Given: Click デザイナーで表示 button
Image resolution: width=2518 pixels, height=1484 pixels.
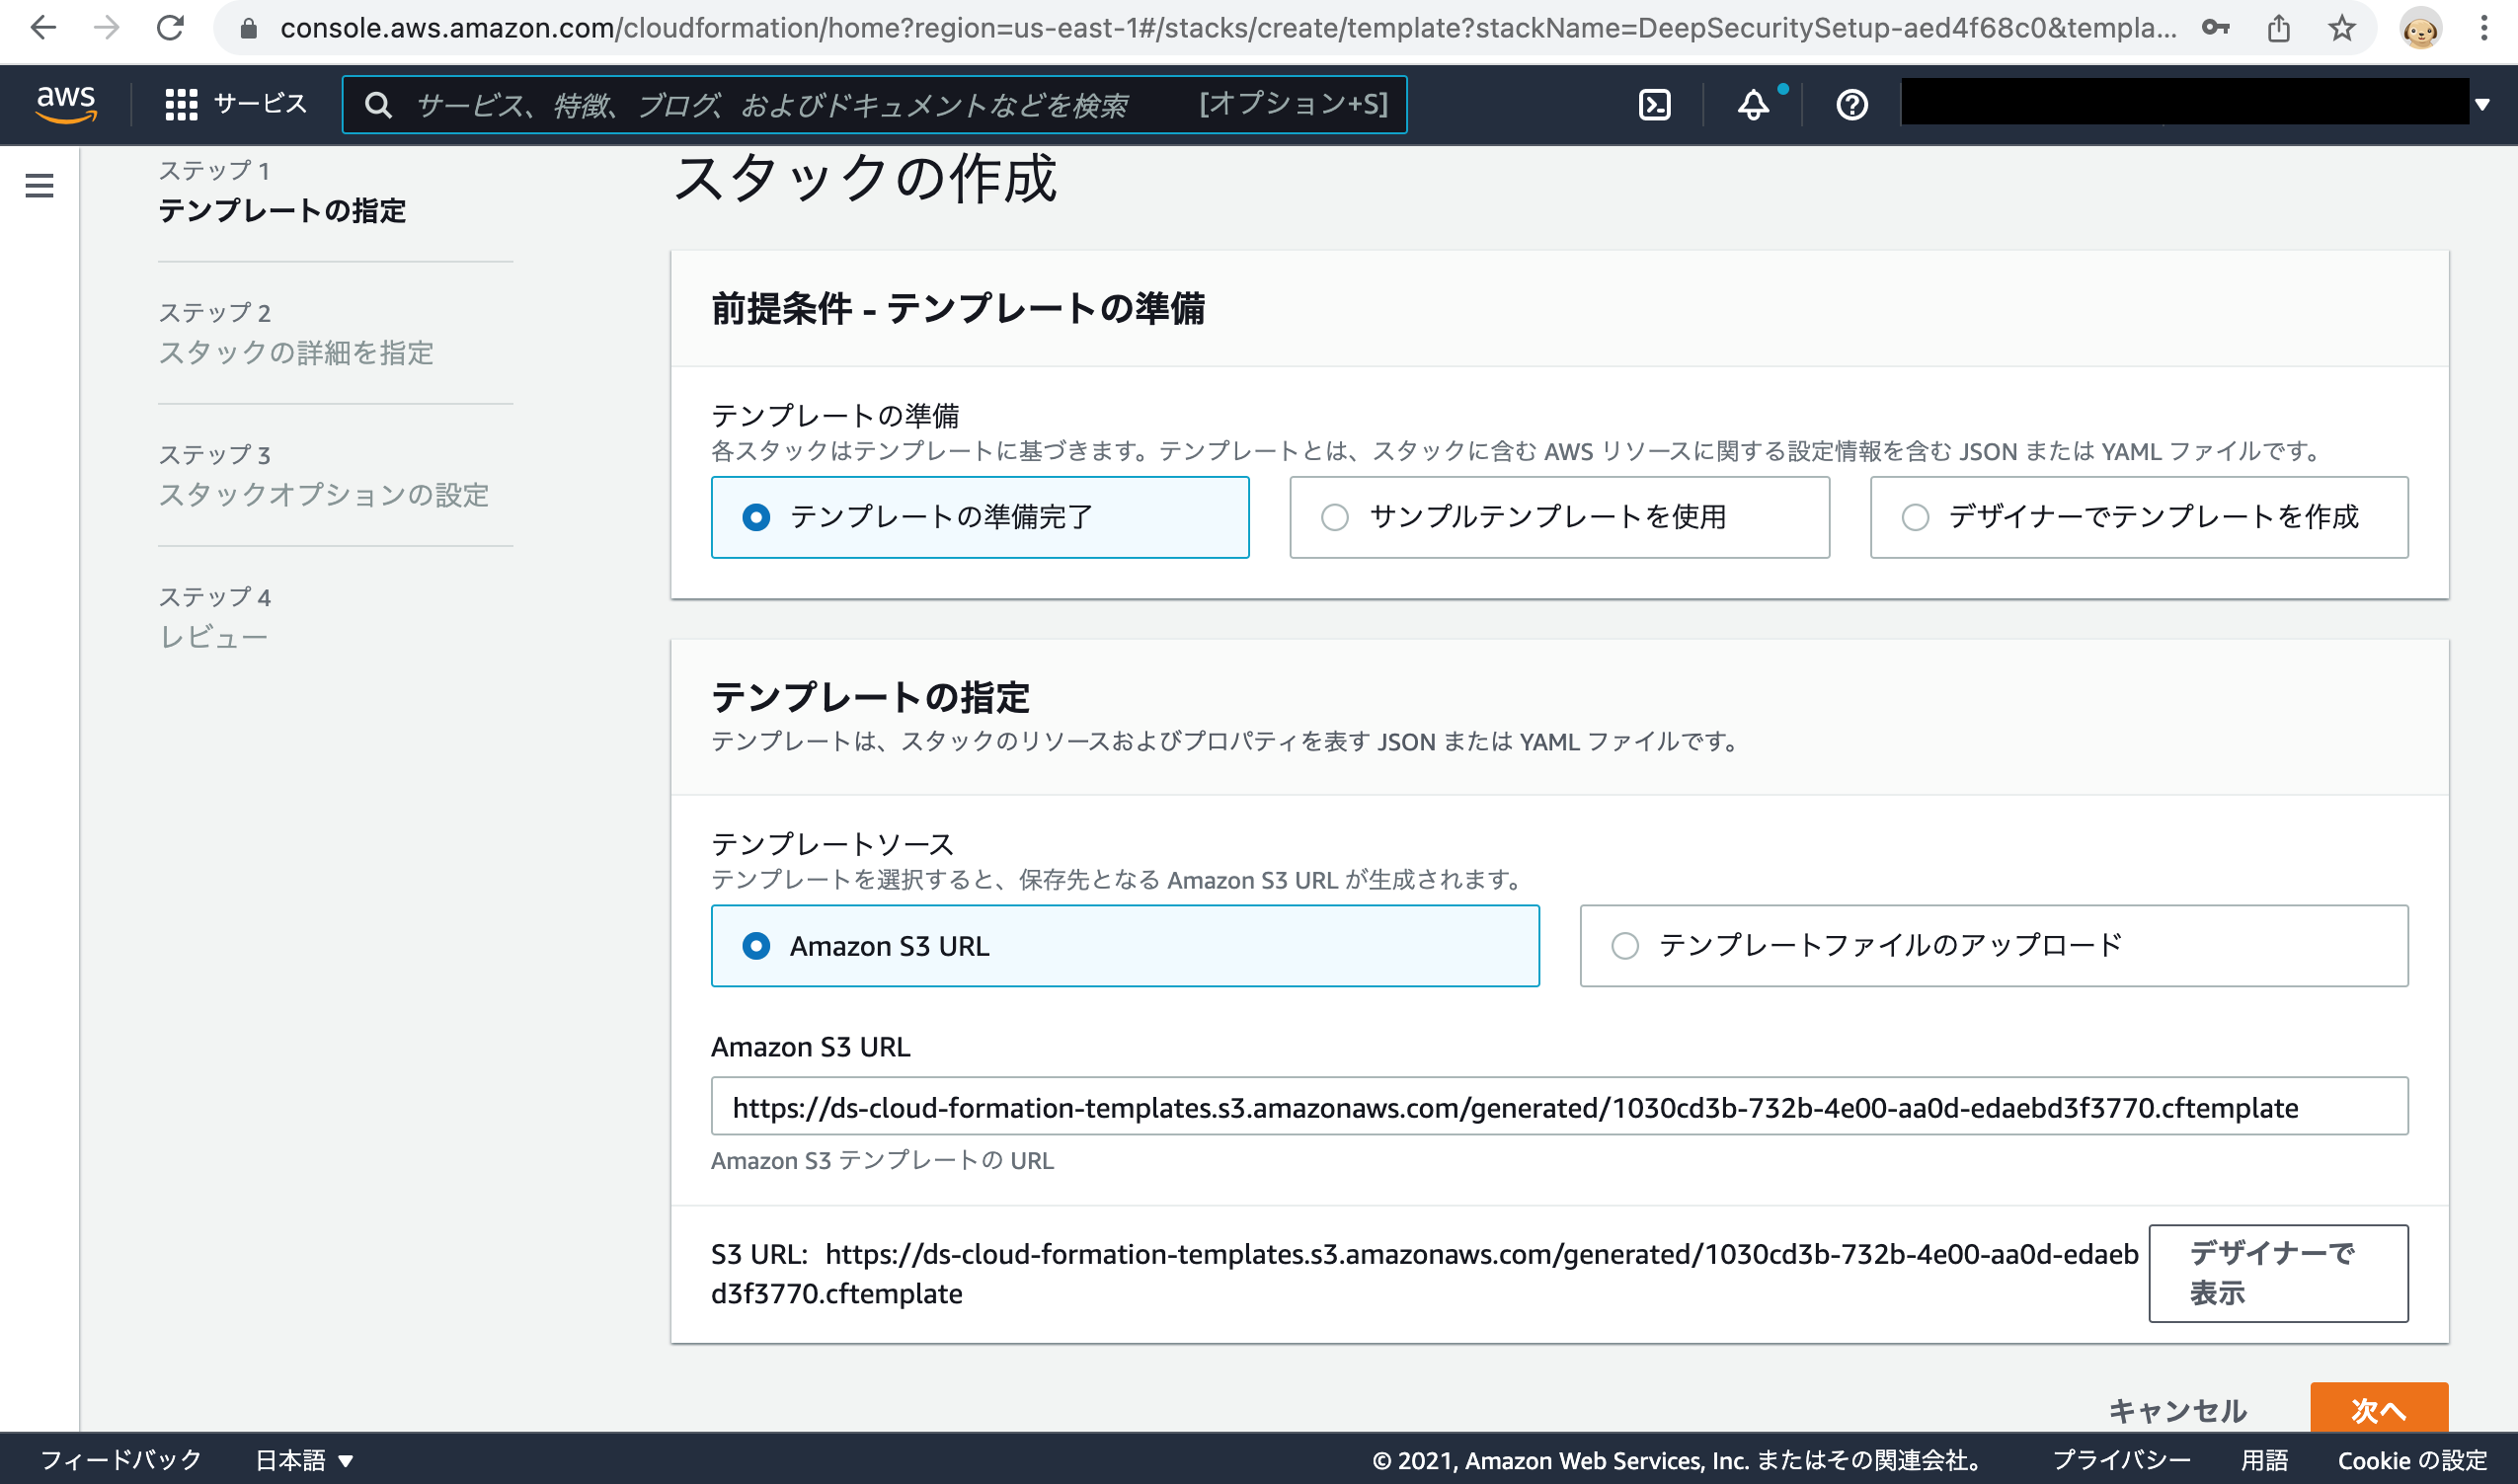Looking at the screenshot, I should (2278, 1272).
